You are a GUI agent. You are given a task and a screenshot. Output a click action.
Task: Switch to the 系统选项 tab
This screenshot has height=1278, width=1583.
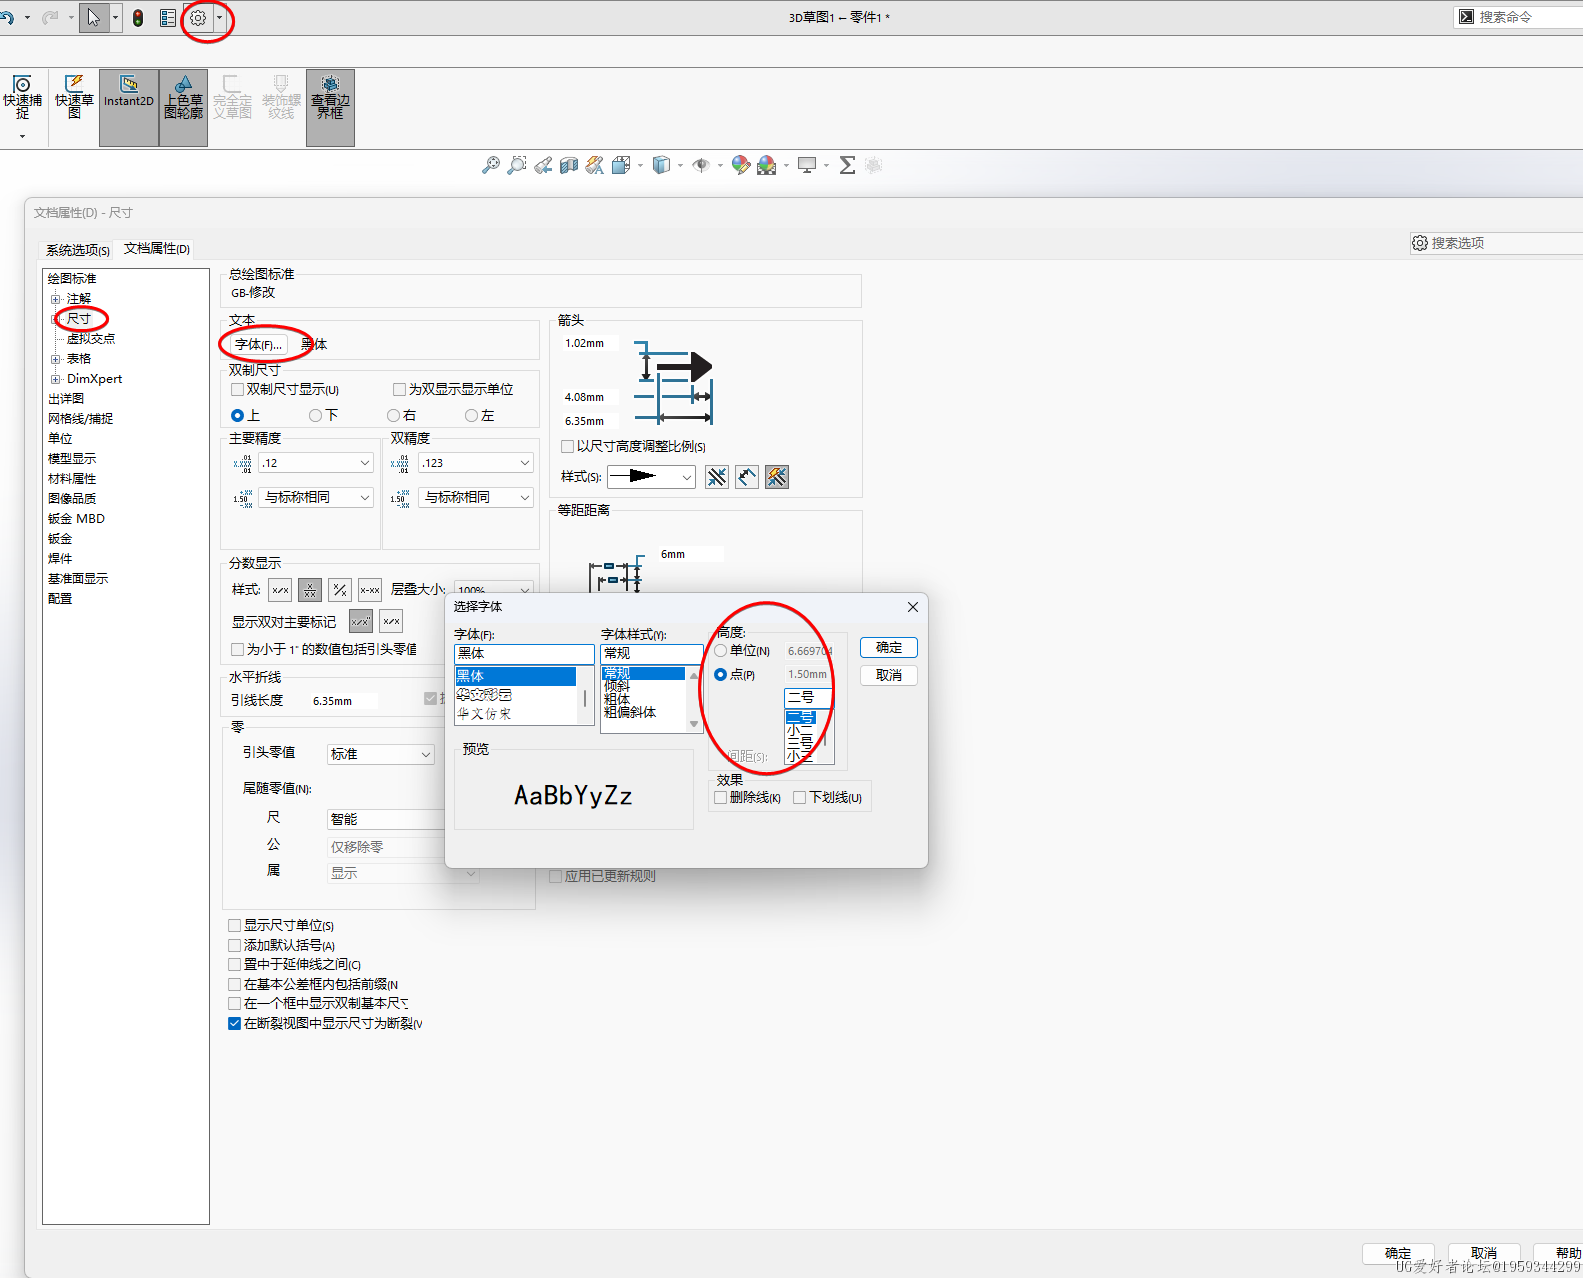[x=78, y=250]
